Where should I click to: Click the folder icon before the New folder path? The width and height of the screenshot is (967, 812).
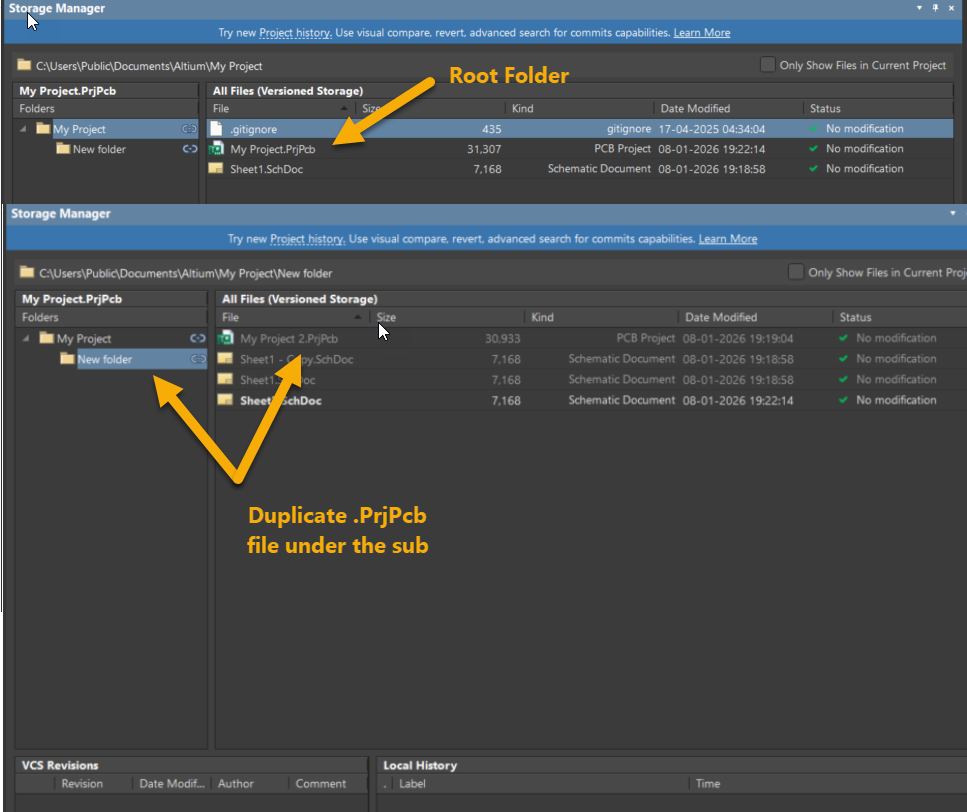(27, 273)
